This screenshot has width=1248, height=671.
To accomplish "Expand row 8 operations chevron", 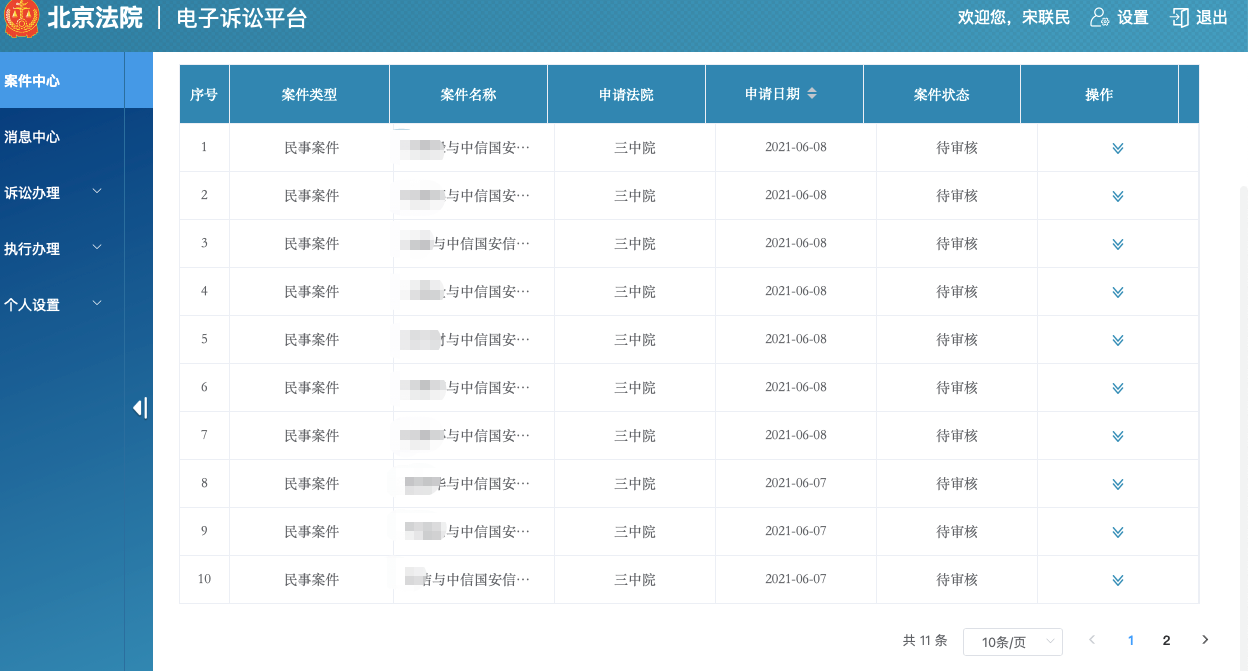I will [x=1118, y=484].
